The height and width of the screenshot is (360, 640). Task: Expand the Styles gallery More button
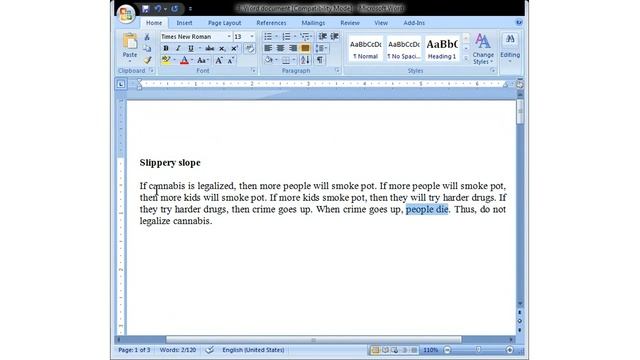click(x=466, y=59)
